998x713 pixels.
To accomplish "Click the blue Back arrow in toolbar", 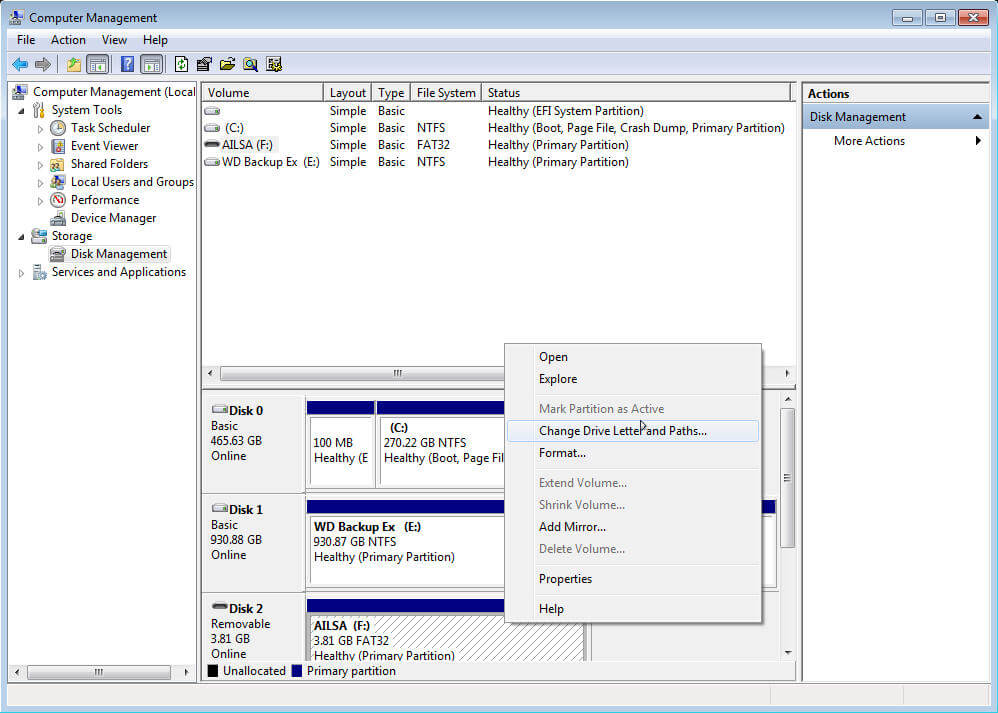I will pyautogui.click(x=19, y=65).
